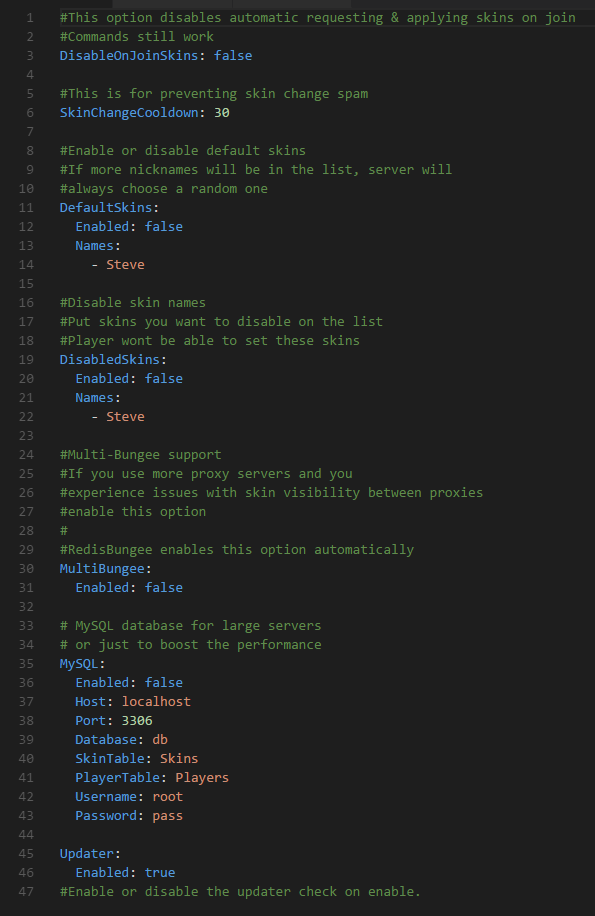Click the DefaultSkins key on line 11

tap(106, 207)
